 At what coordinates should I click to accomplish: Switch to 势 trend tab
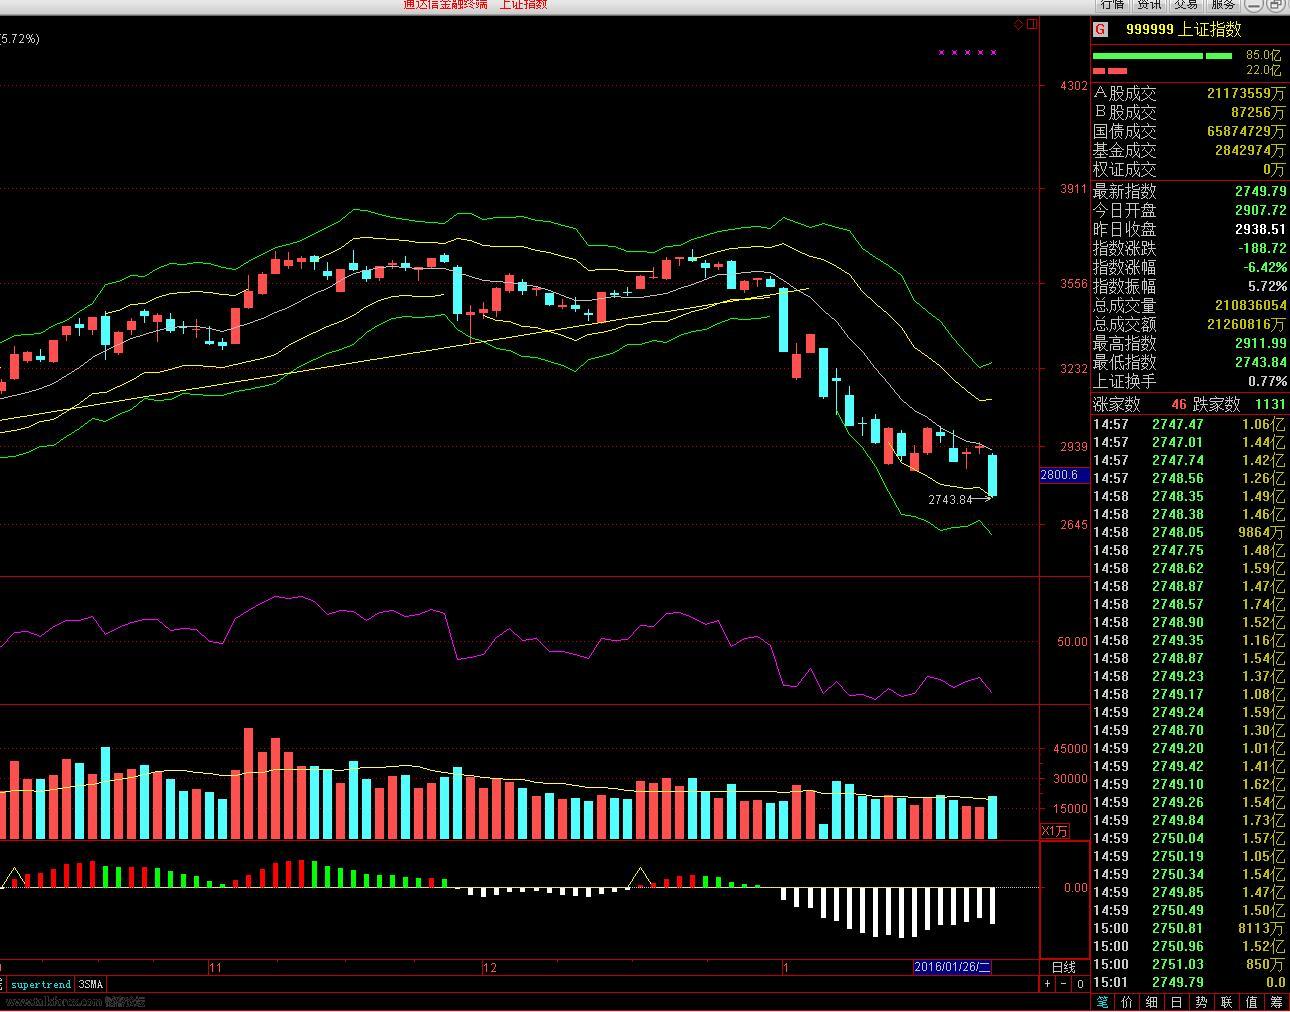click(1201, 1002)
